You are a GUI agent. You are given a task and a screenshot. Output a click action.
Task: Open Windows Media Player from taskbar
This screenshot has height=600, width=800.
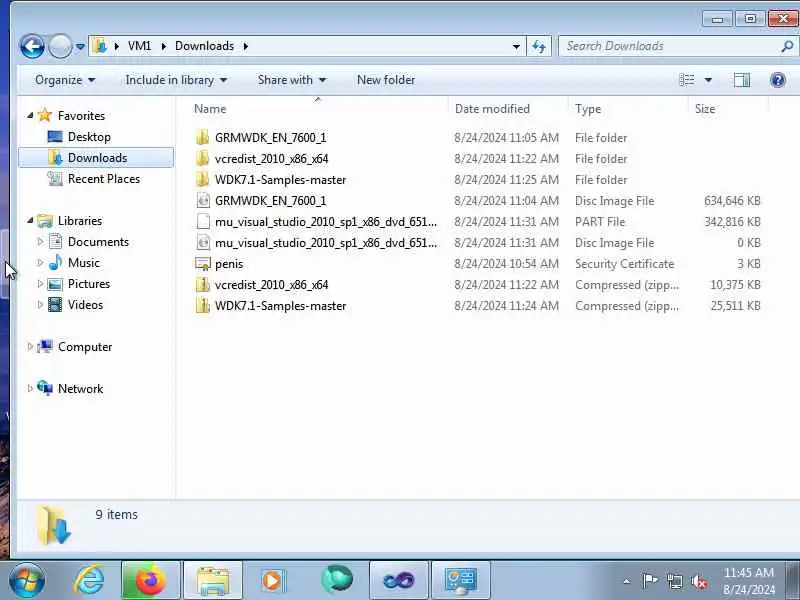(x=274, y=581)
